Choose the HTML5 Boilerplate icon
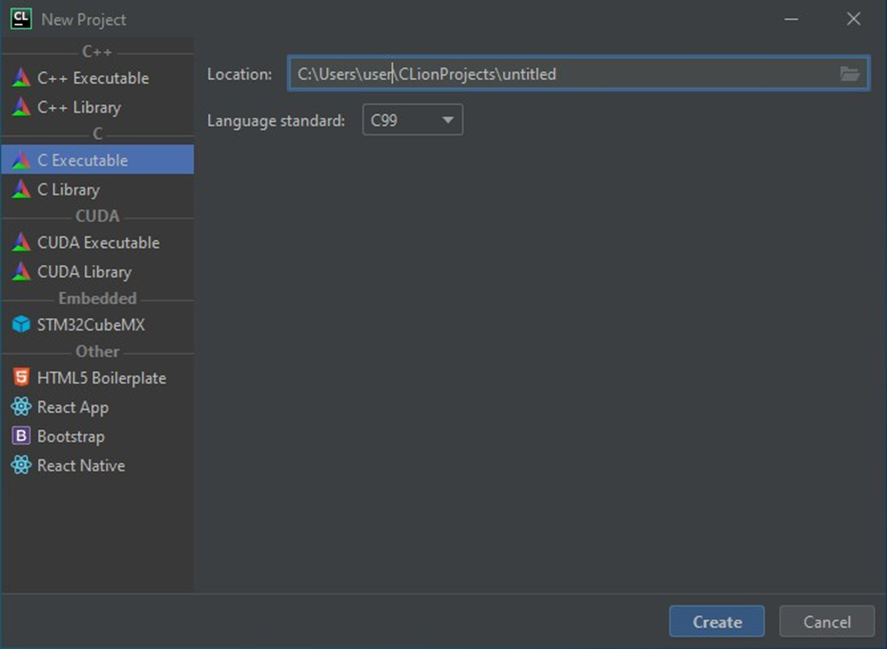The height and width of the screenshot is (649, 887). [x=21, y=377]
